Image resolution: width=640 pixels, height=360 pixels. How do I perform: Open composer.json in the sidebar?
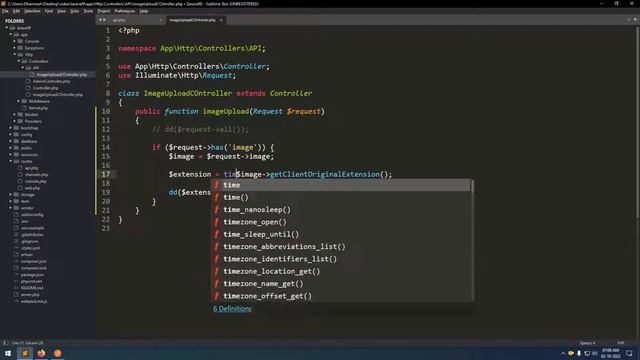tap(33, 261)
